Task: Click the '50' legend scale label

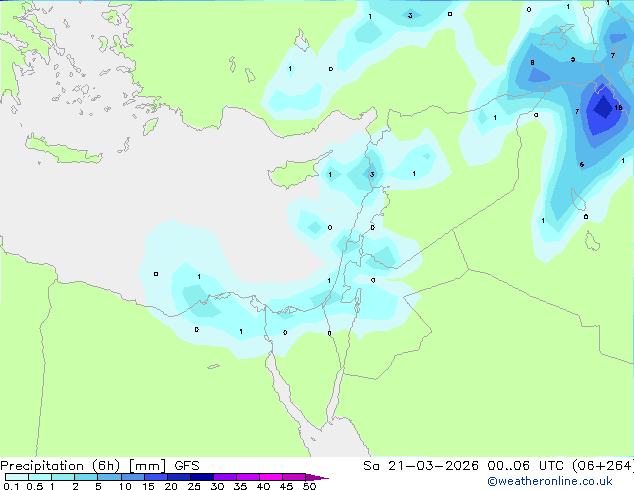Action: click(x=309, y=486)
